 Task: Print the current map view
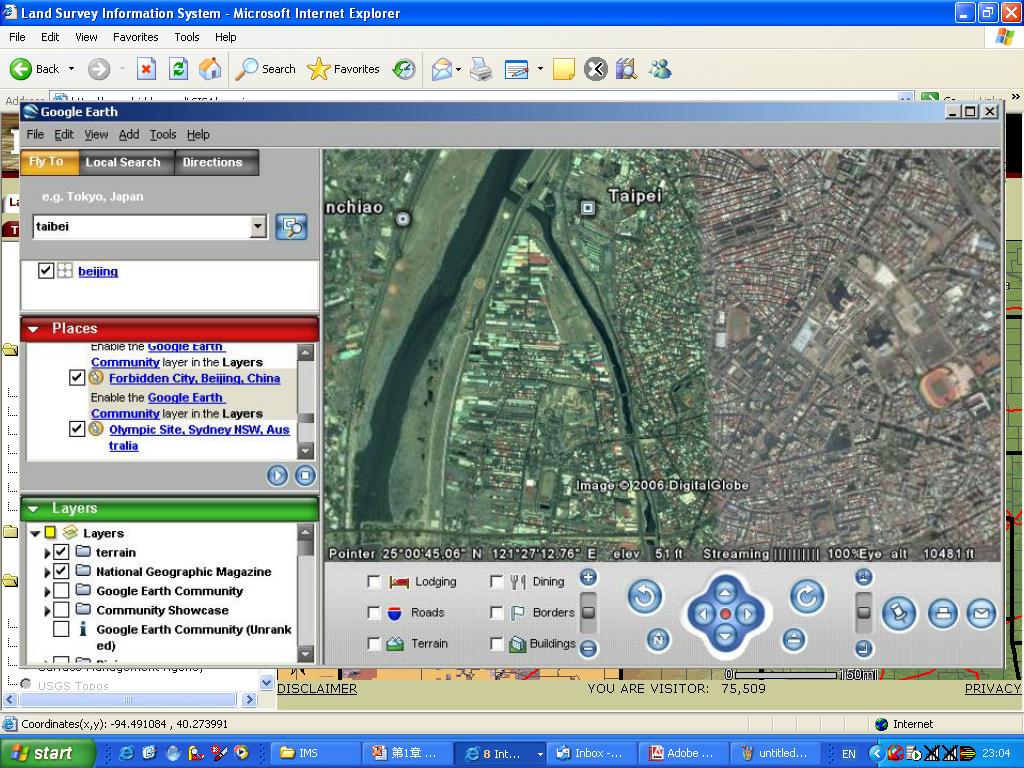point(942,613)
